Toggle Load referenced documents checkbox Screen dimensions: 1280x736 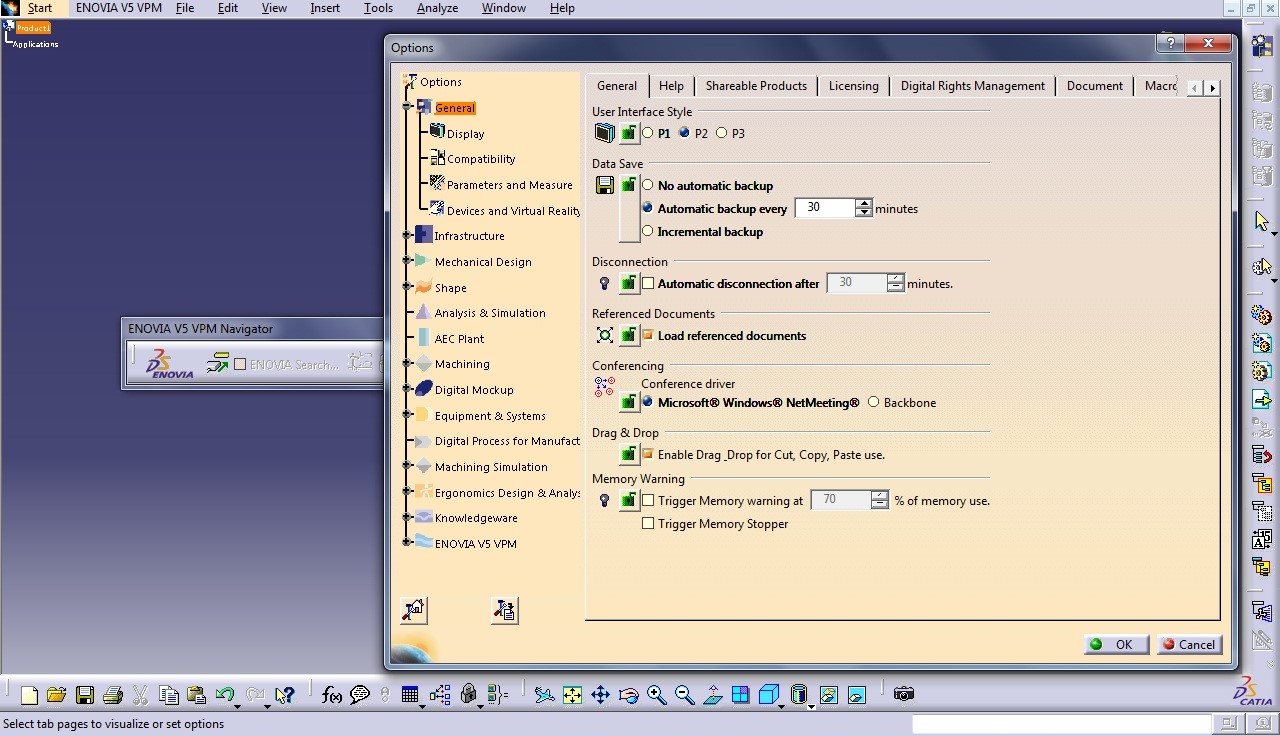click(x=648, y=336)
